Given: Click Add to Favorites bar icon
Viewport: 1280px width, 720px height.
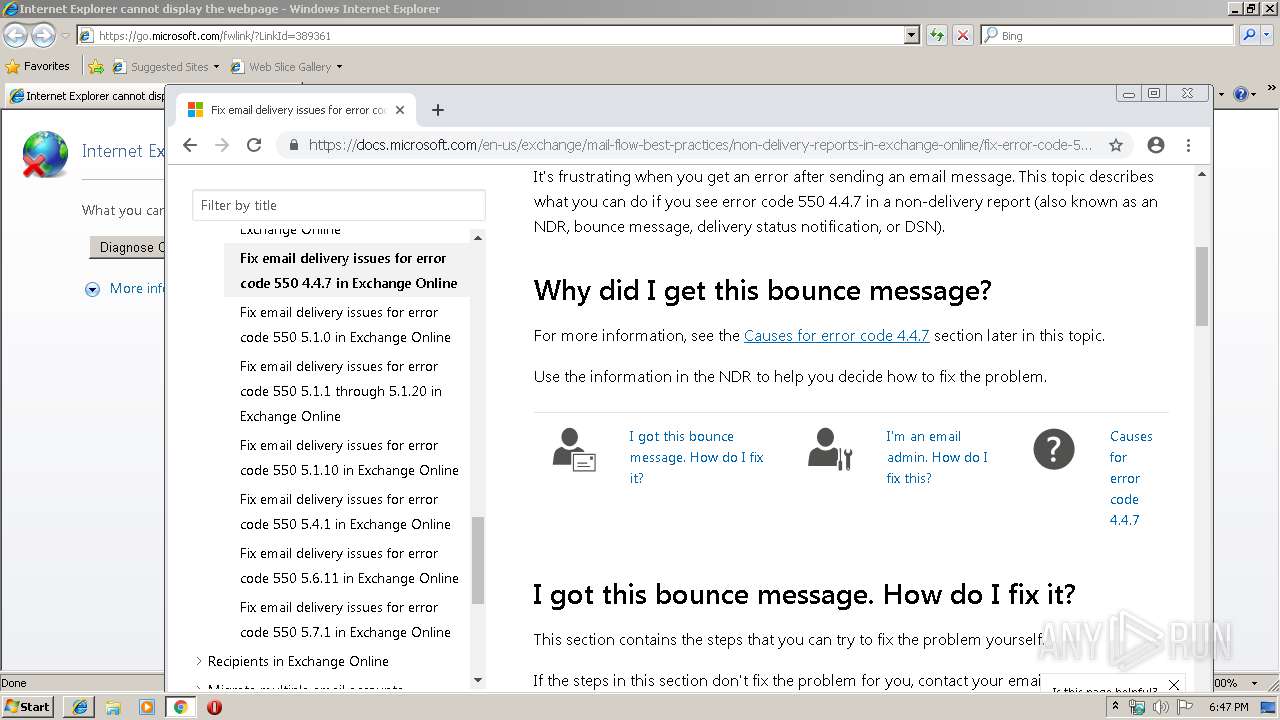Looking at the screenshot, I should pos(96,67).
